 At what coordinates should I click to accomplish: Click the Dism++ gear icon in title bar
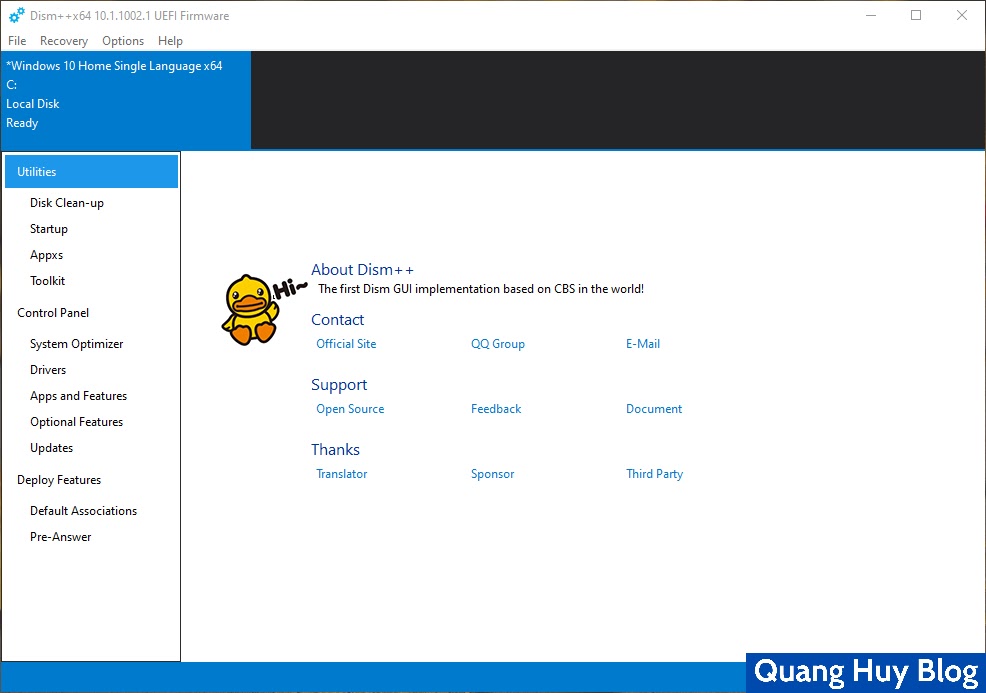coord(17,16)
